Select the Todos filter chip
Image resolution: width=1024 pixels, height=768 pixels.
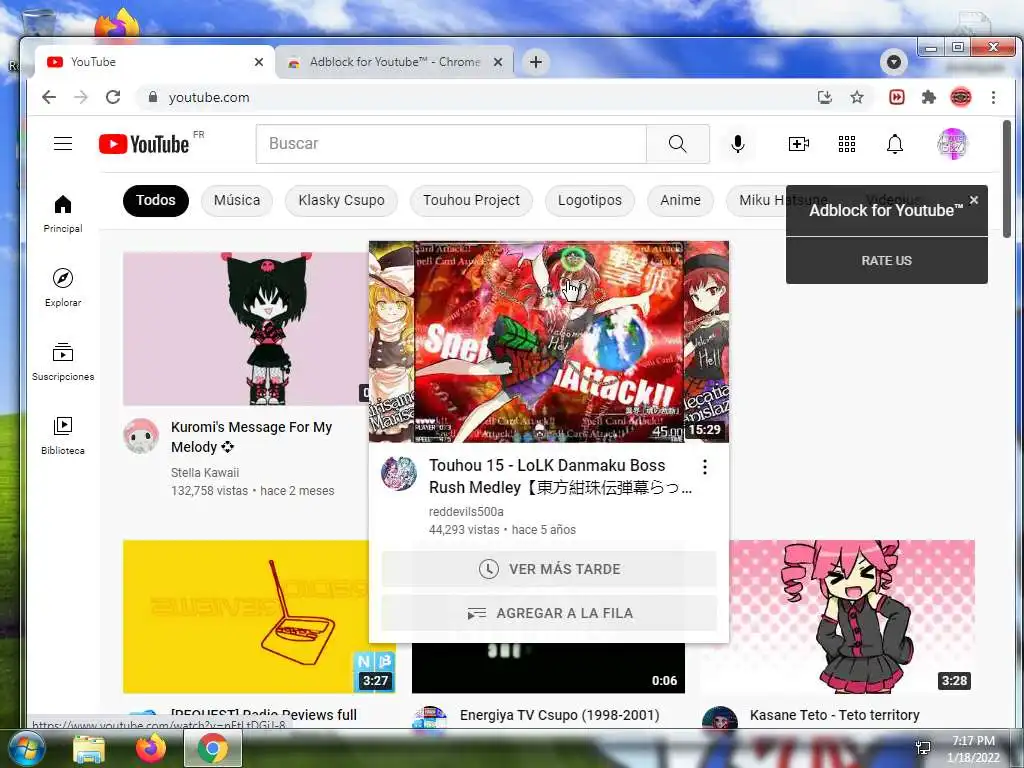tap(155, 200)
